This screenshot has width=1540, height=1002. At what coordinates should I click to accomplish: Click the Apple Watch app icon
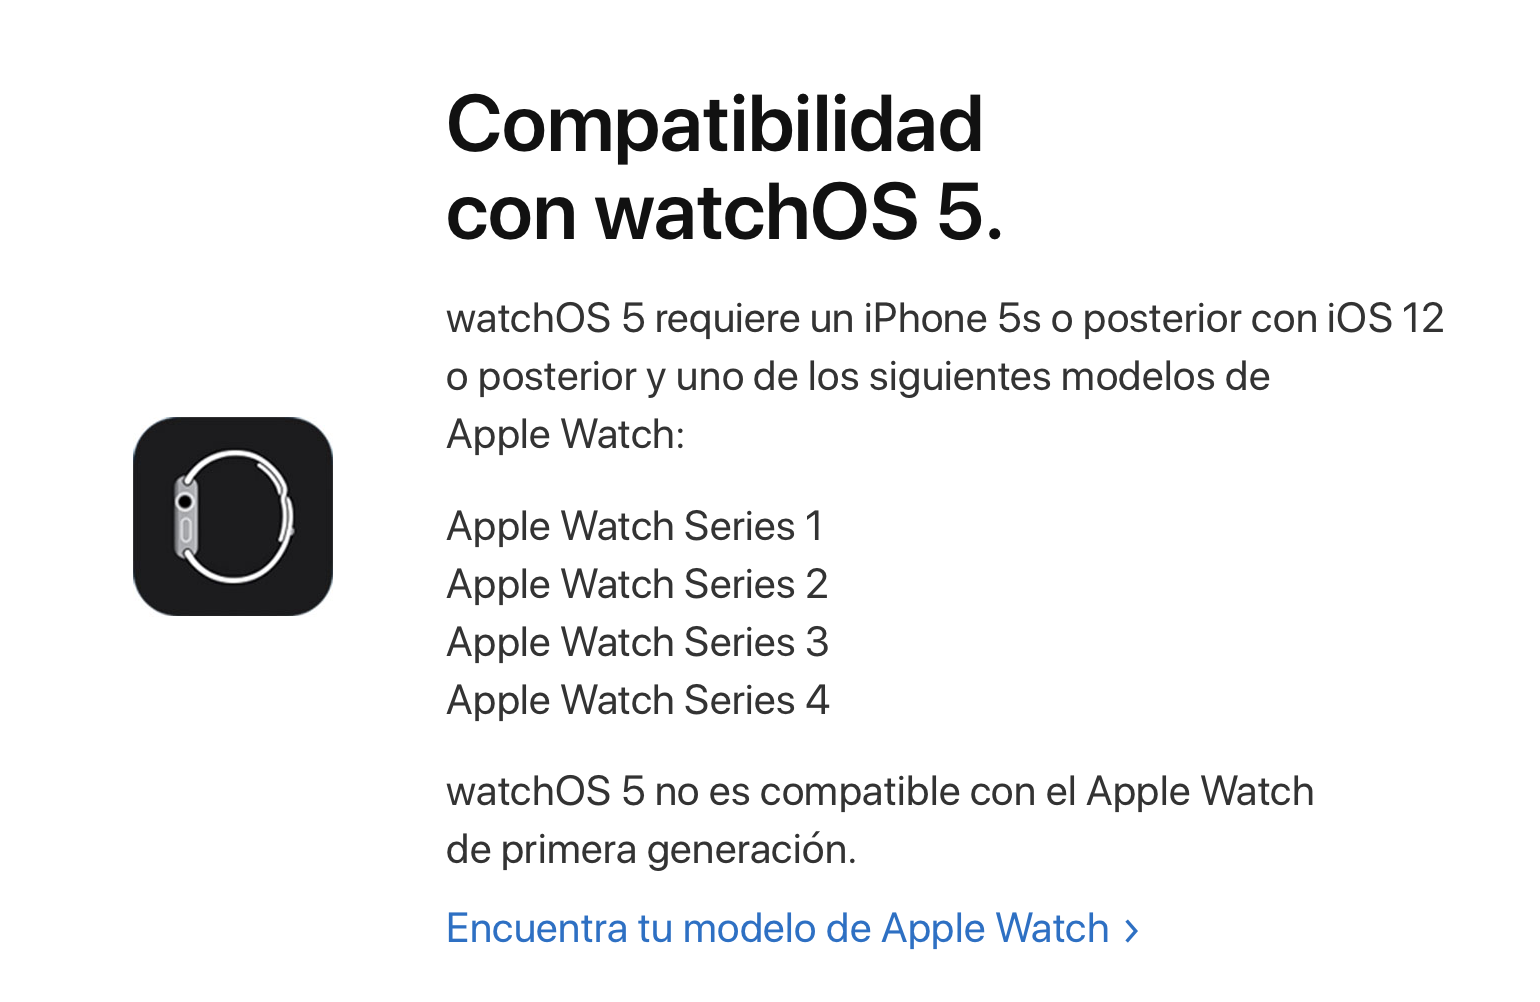point(233,516)
